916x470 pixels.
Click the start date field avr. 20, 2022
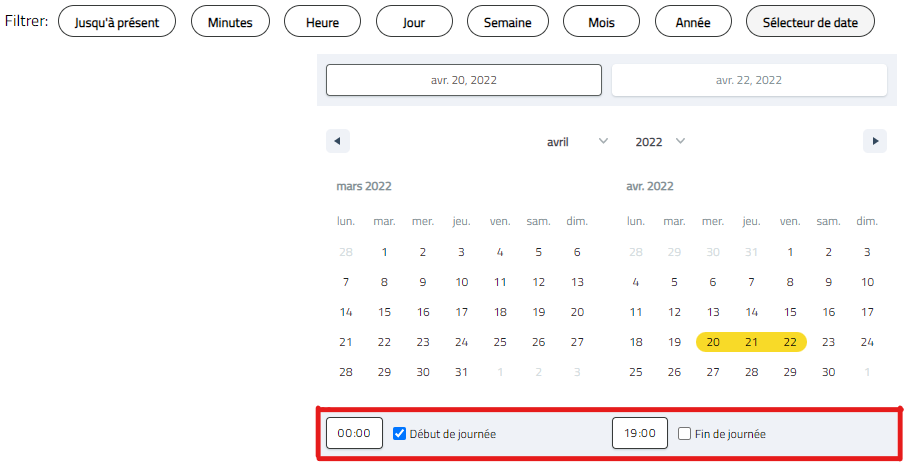click(464, 80)
